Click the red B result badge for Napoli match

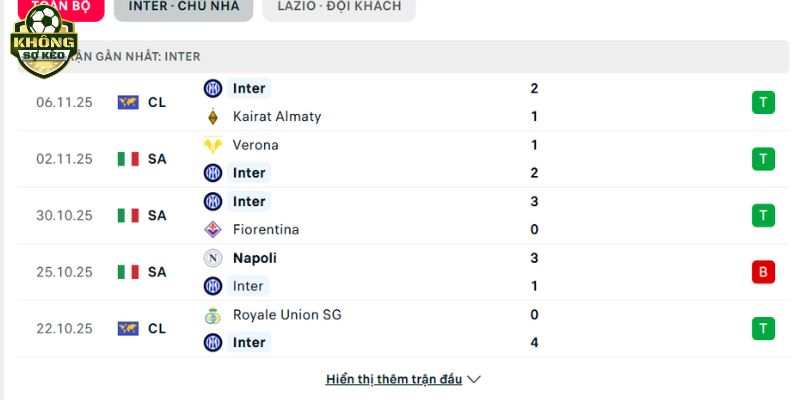[764, 271]
